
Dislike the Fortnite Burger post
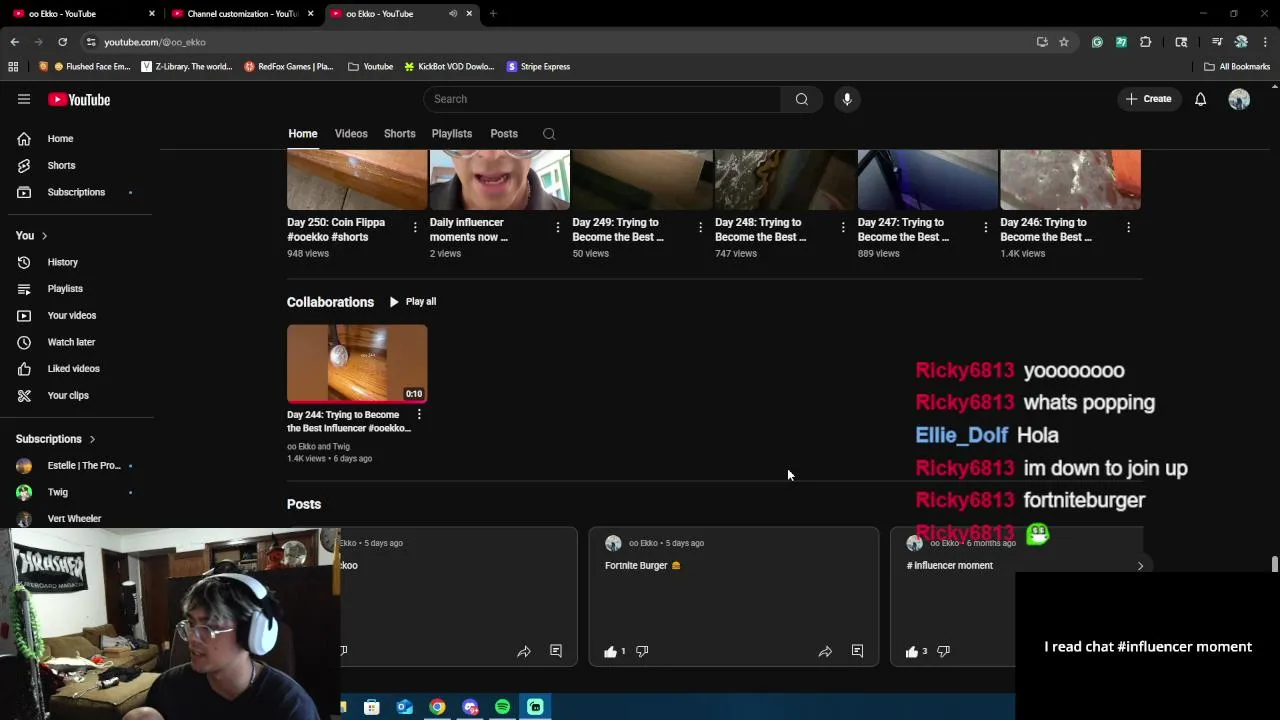(x=642, y=651)
